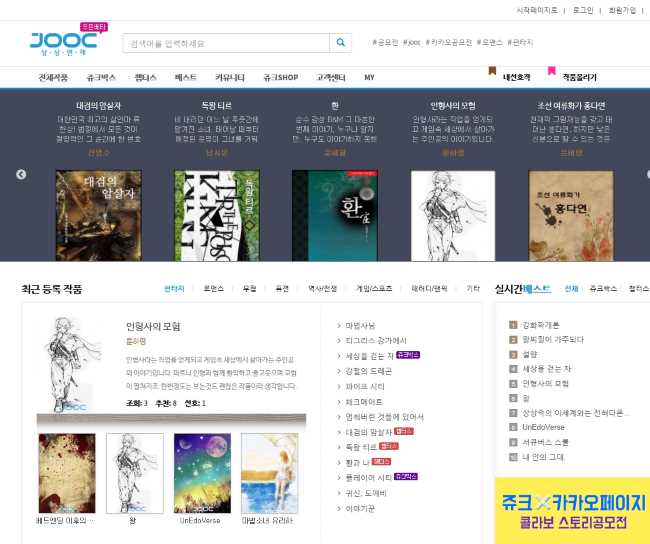Click the pink bookmark ribbon icon

click(x=551, y=70)
